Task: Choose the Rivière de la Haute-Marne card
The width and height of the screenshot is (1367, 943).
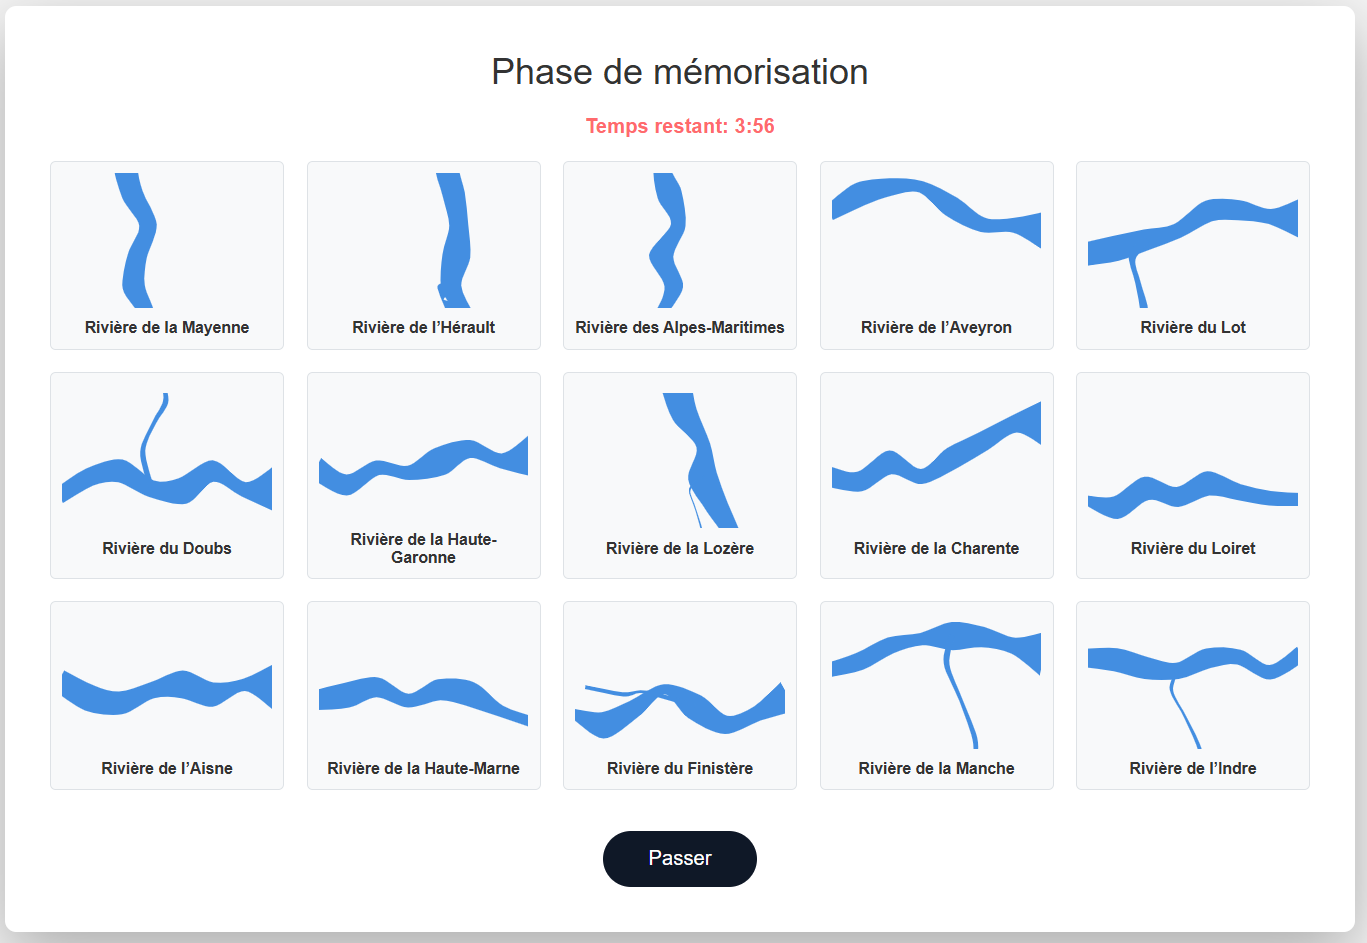Action: click(423, 695)
